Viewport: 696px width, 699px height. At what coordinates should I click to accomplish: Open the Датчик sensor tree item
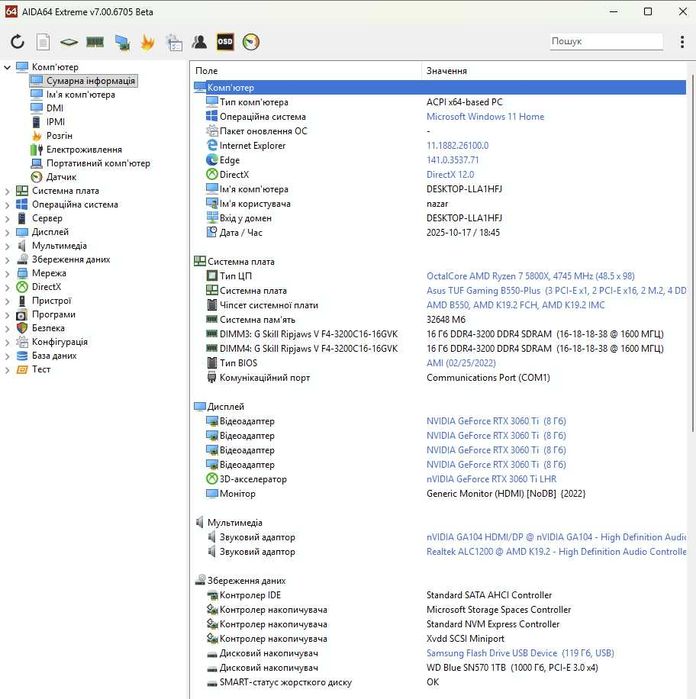click(61, 177)
